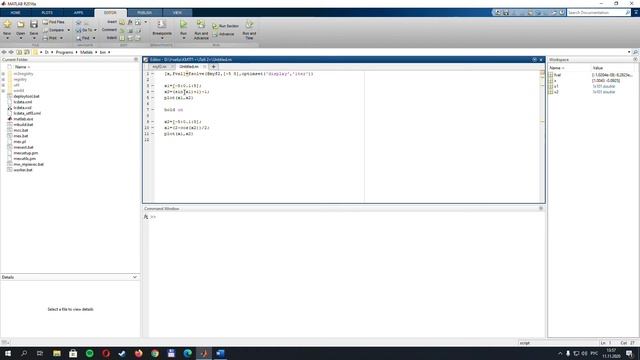The width and height of the screenshot is (640, 360).
Task: Open the Editor panel actions menu
Action: (534, 60)
